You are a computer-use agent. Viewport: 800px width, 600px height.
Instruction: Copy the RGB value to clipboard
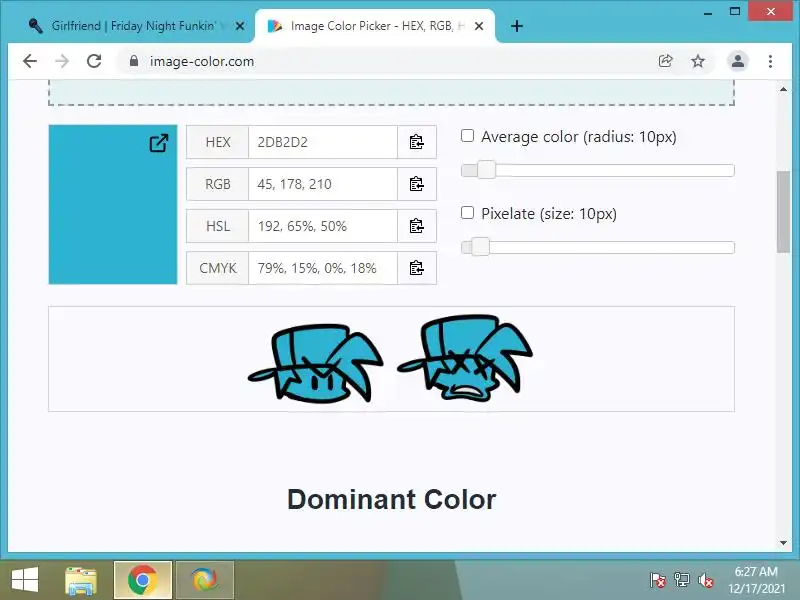coord(417,184)
